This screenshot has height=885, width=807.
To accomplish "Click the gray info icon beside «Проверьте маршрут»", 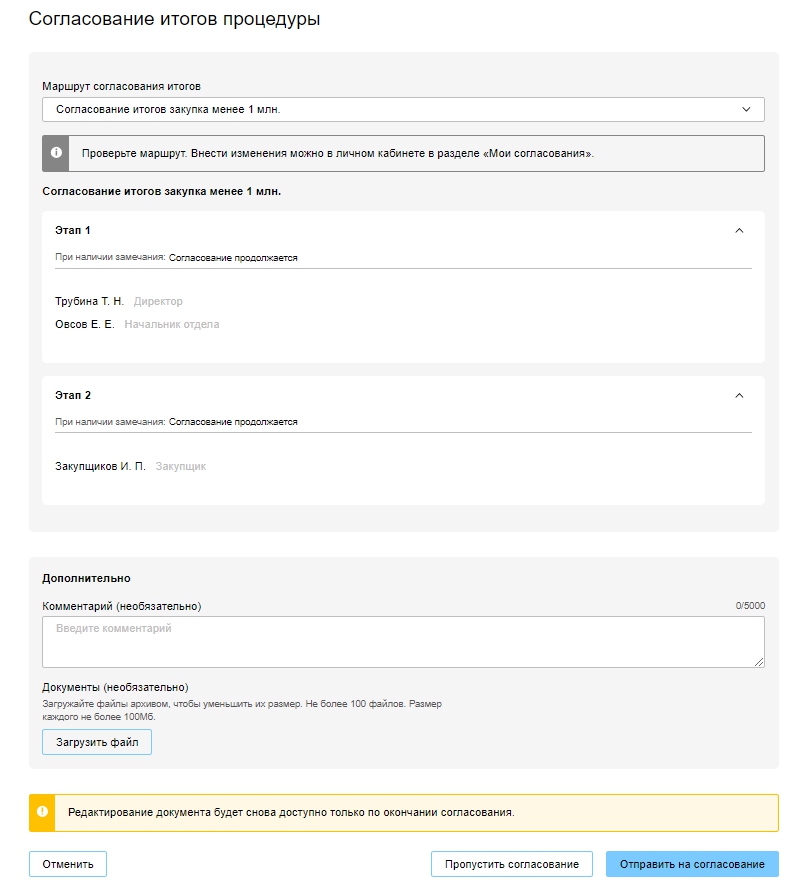I will coord(55,153).
